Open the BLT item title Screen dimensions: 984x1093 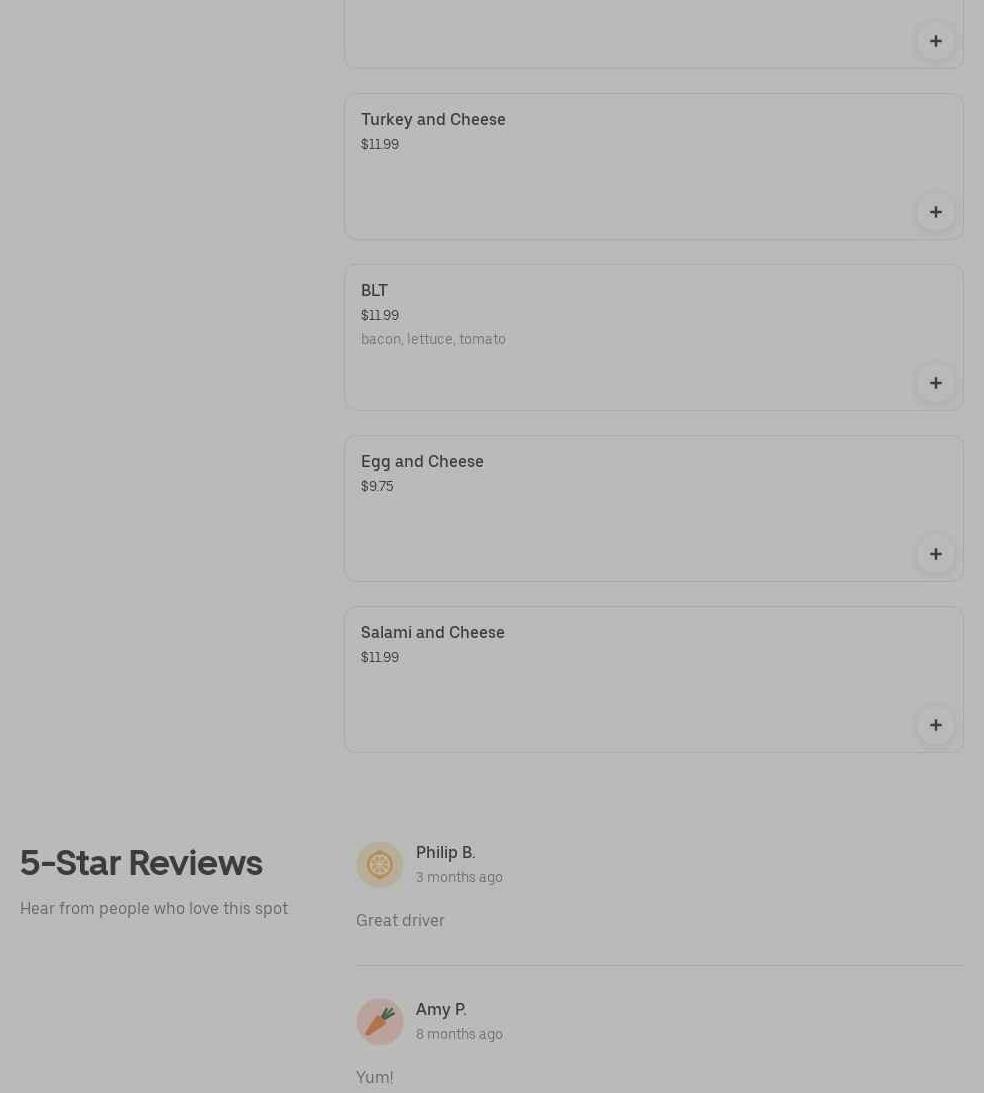point(374,290)
